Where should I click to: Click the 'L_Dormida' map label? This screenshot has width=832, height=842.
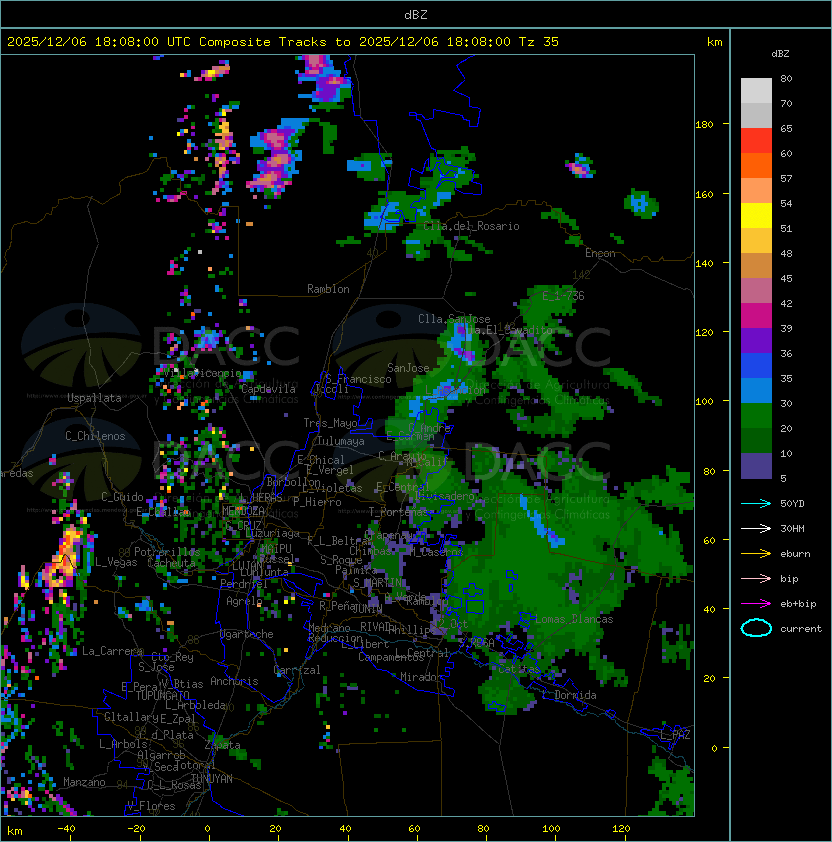[569, 695]
